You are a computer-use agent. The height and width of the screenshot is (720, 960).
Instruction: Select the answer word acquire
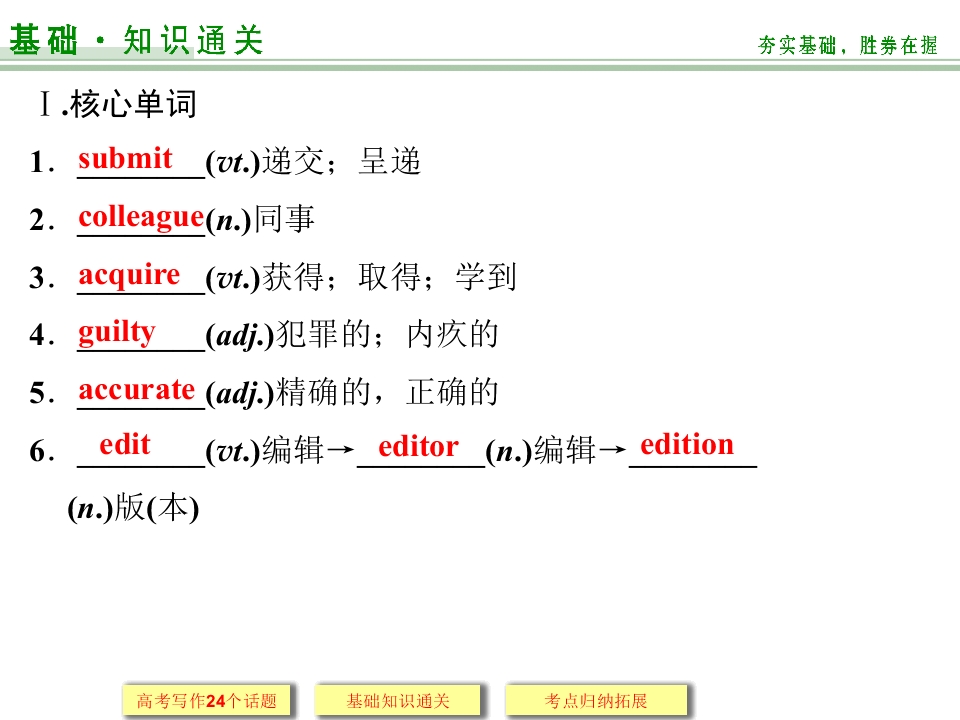[x=129, y=276]
